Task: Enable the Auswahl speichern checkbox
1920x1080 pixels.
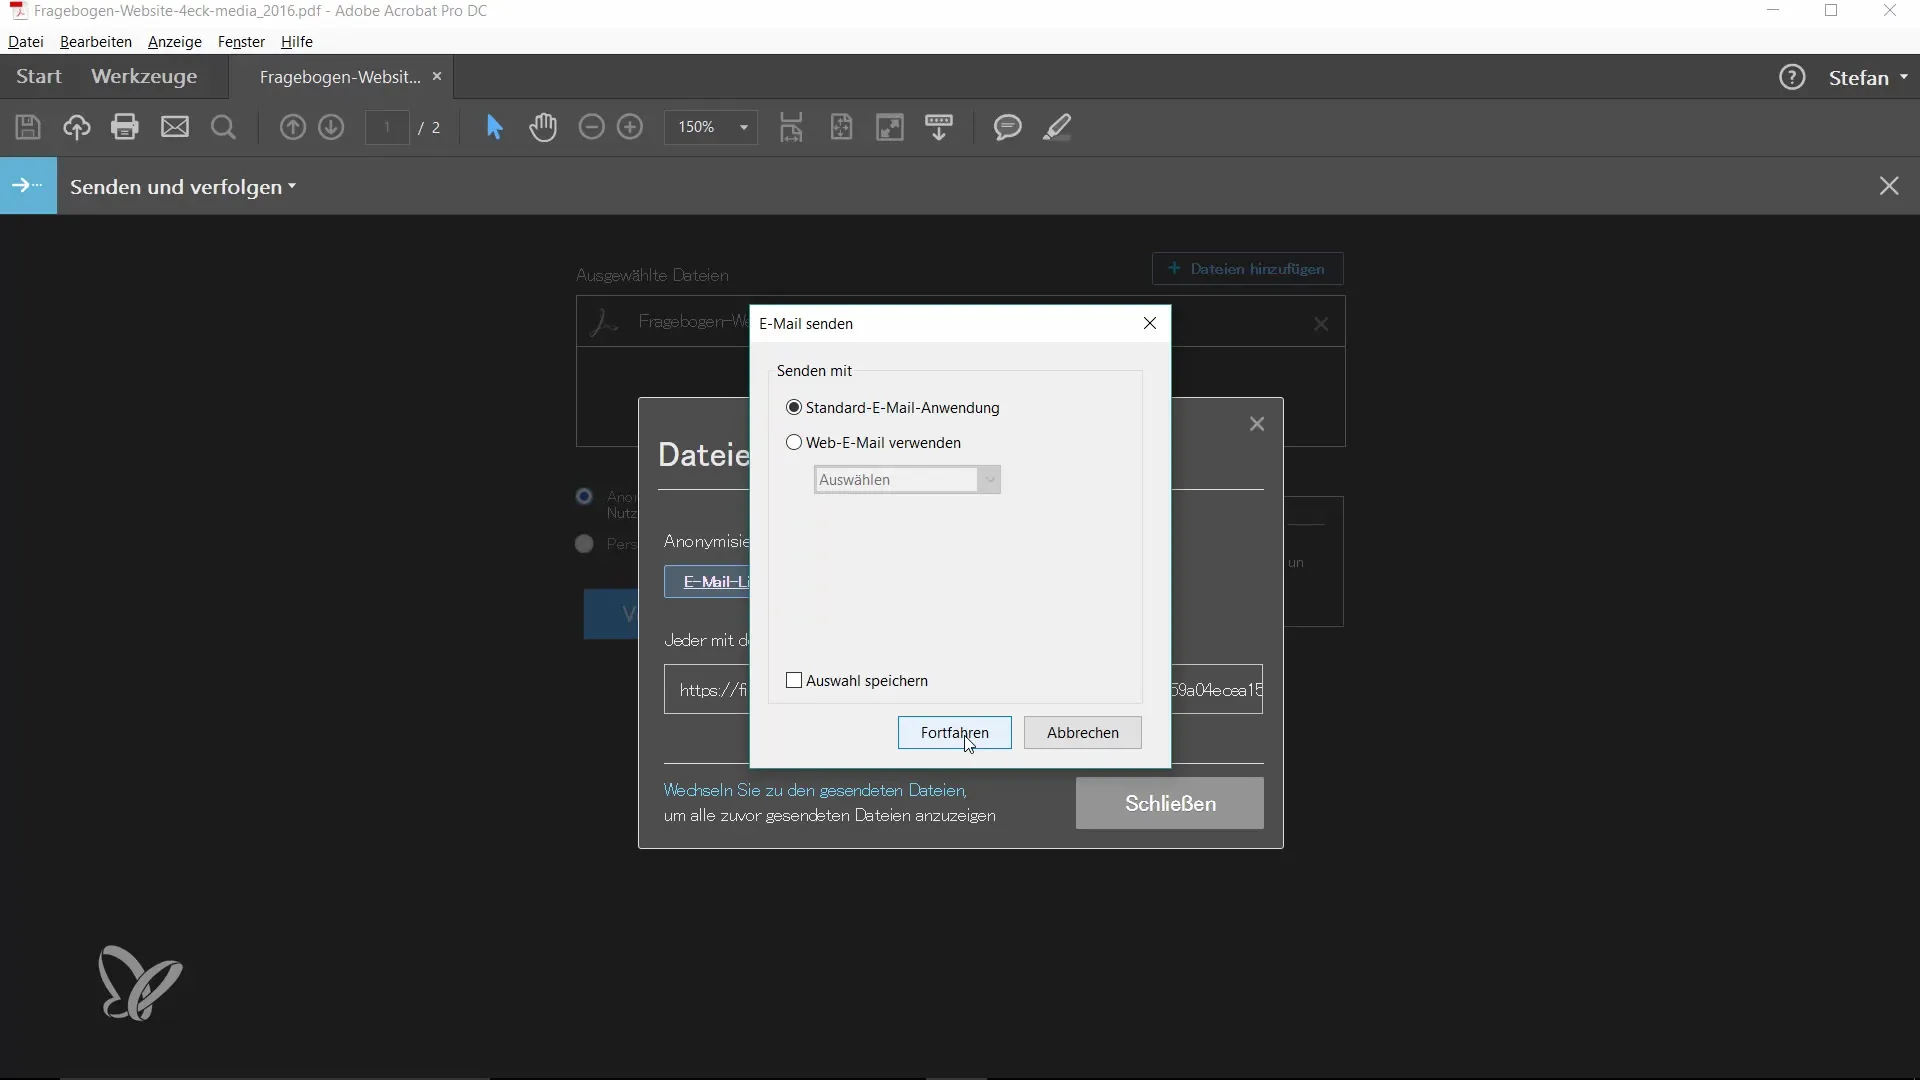Action: point(794,681)
